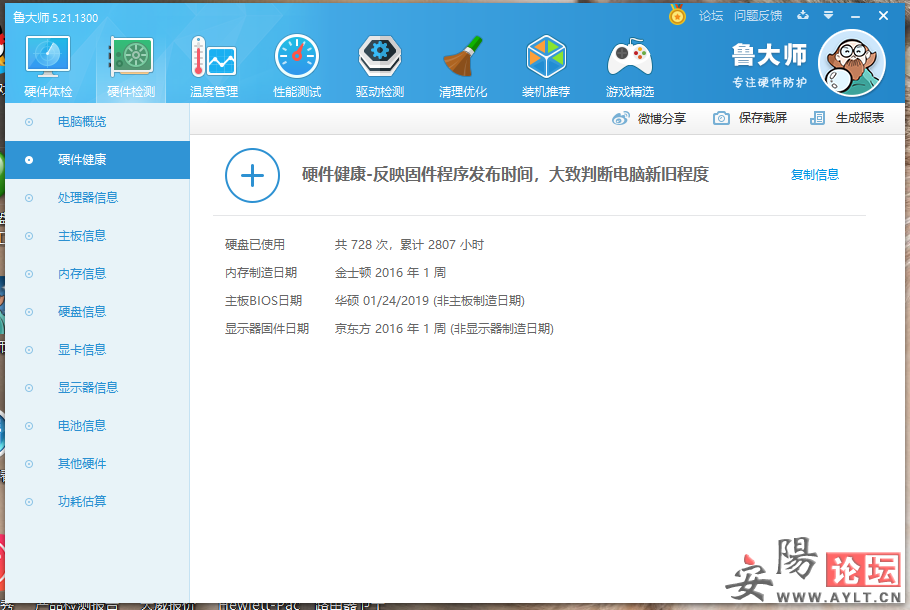Click the 金士顿 2016 年 1 周 text
The height and width of the screenshot is (610, 910).
coord(390,273)
